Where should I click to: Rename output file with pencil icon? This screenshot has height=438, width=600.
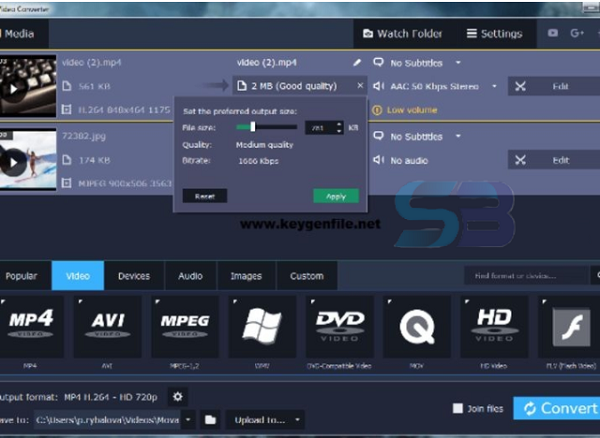357,62
